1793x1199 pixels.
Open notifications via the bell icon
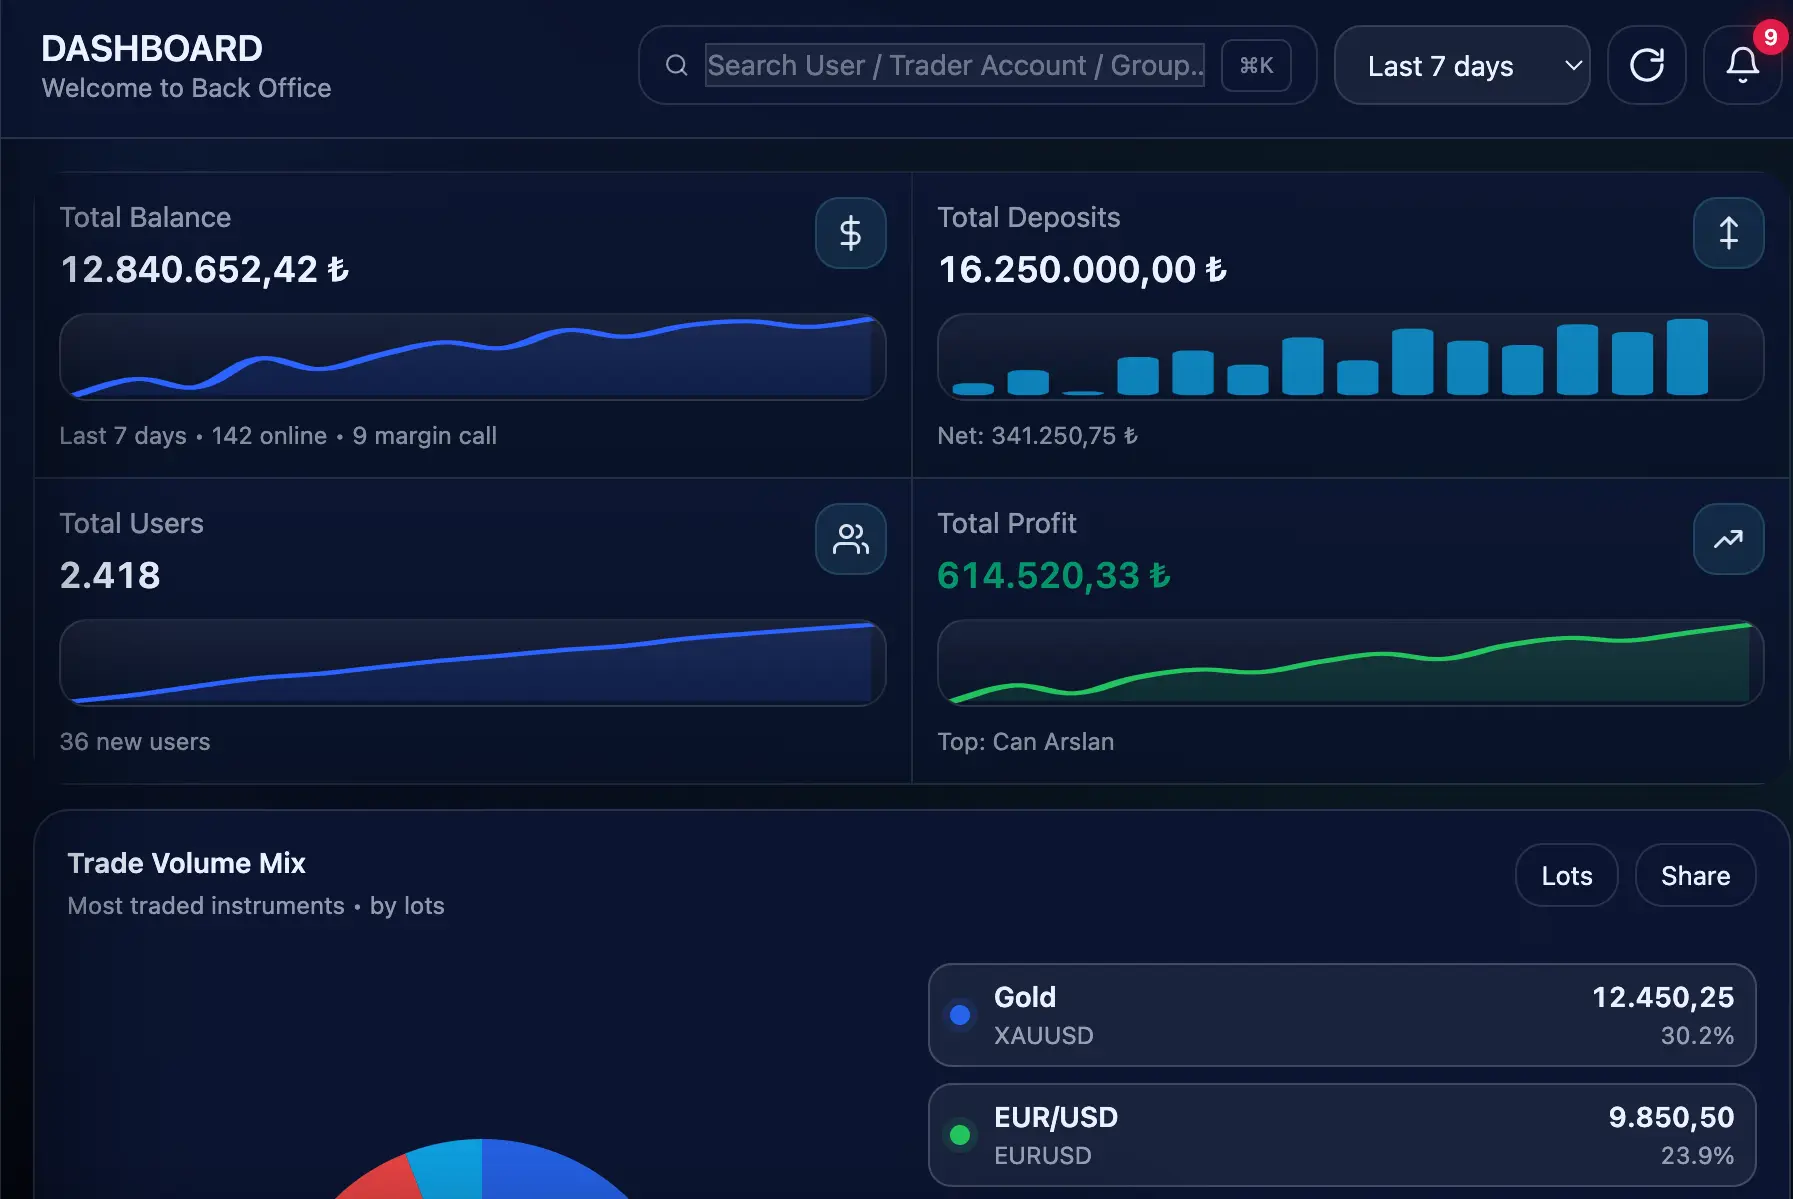click(x=1742, y=66)
